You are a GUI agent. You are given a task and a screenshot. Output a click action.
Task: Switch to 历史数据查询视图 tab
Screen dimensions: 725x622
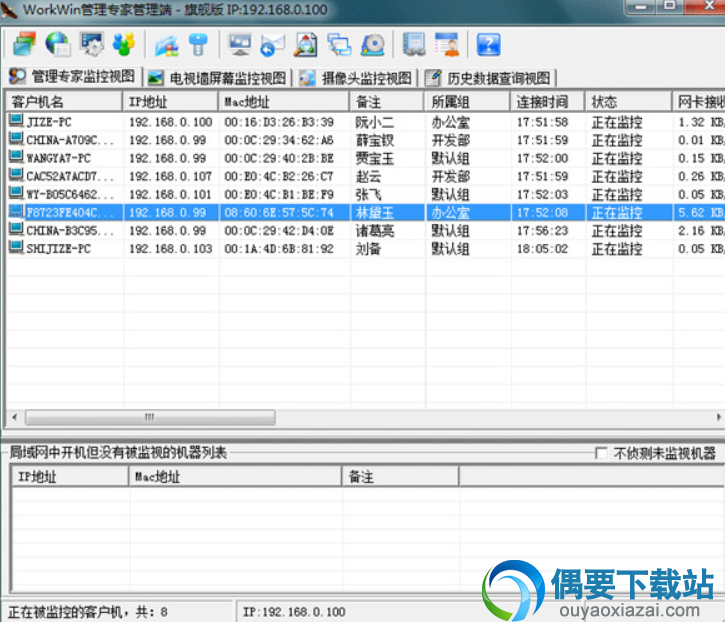click(x=489, y=78)
